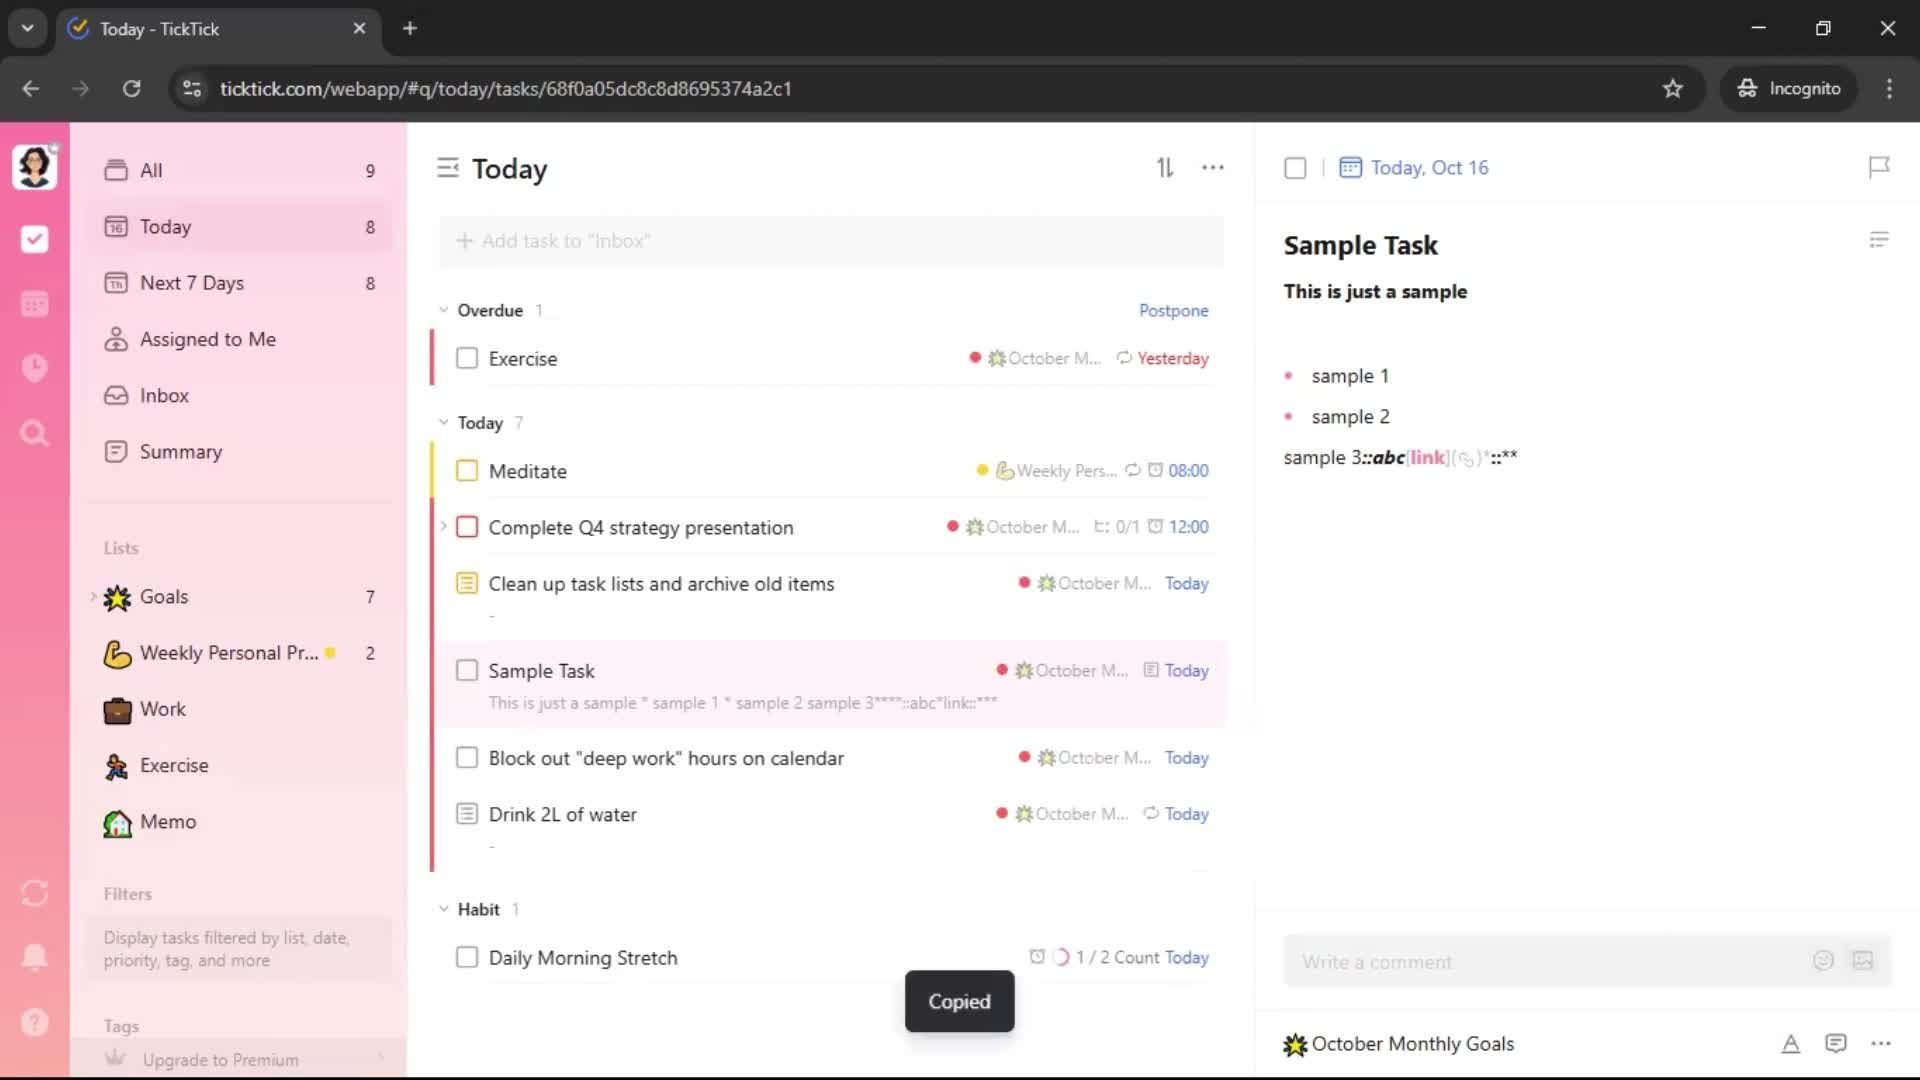Open the calendar view icon in sidebar
The width and height of the screenshot is (1920, 1080).
(x=34, y=304)
